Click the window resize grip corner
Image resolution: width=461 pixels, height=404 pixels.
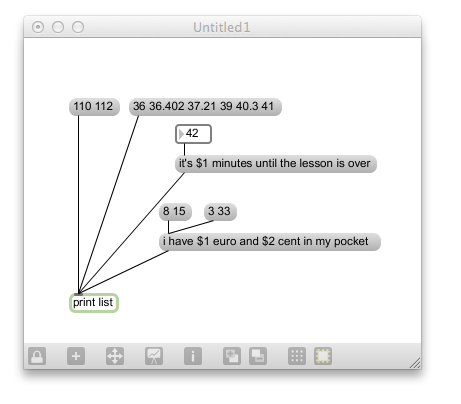[x=415, y=363]
